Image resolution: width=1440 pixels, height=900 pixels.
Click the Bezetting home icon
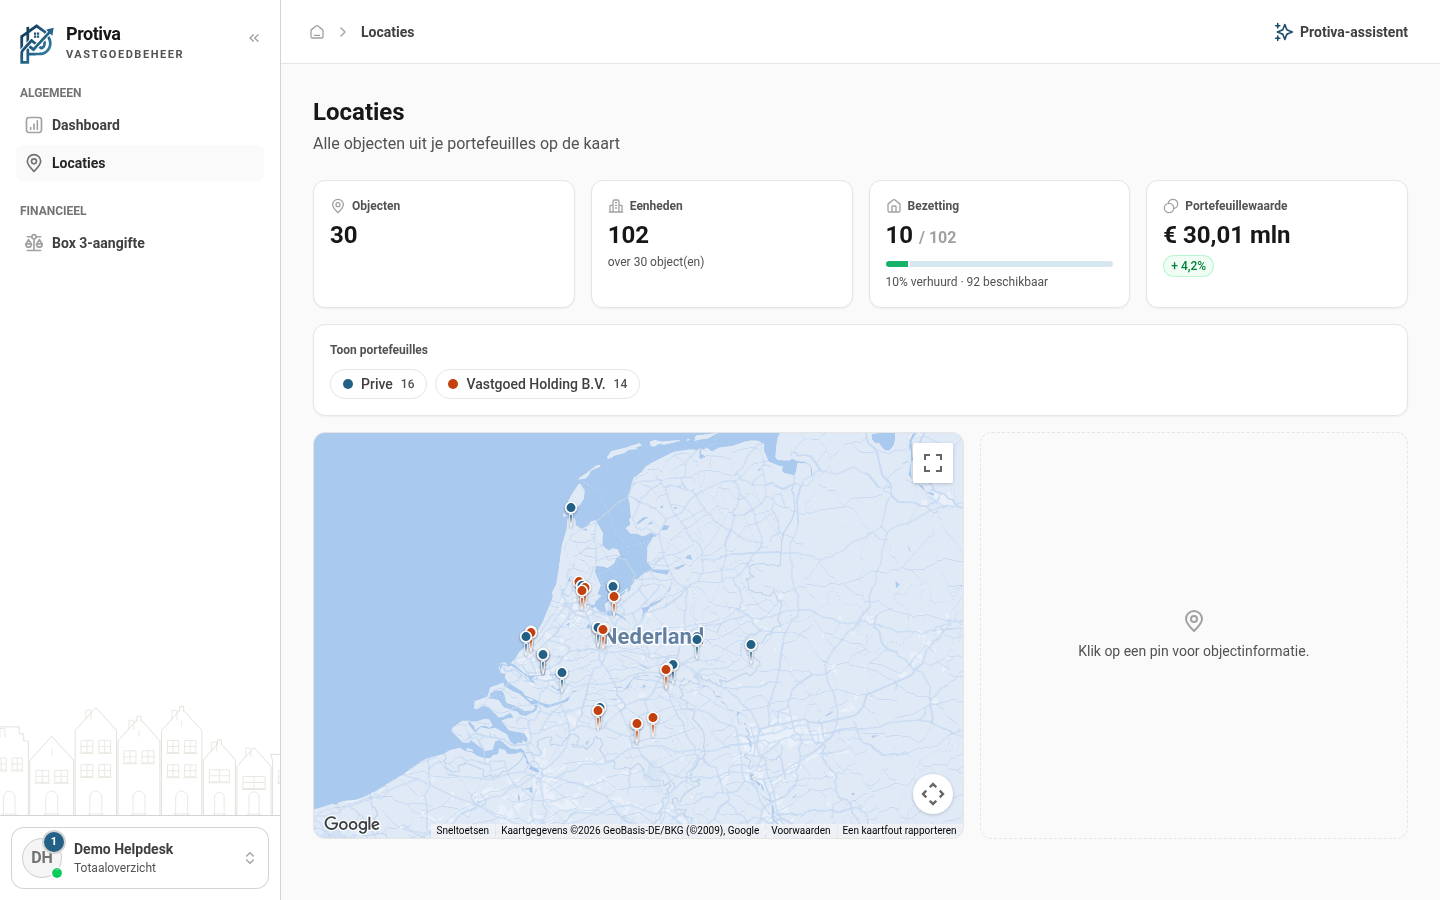tap(894, 206)
